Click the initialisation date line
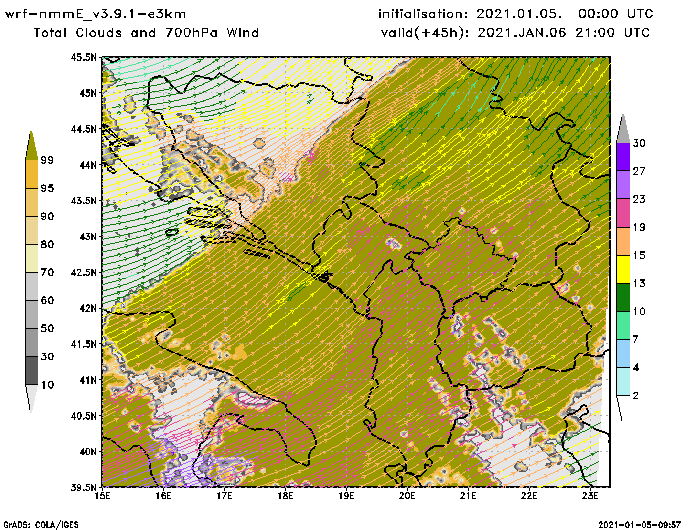700x530 pixels. coord(516,14)
